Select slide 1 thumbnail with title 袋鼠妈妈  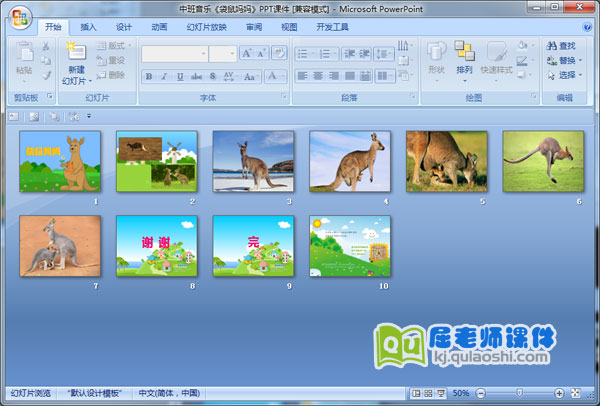coord(60,161)
